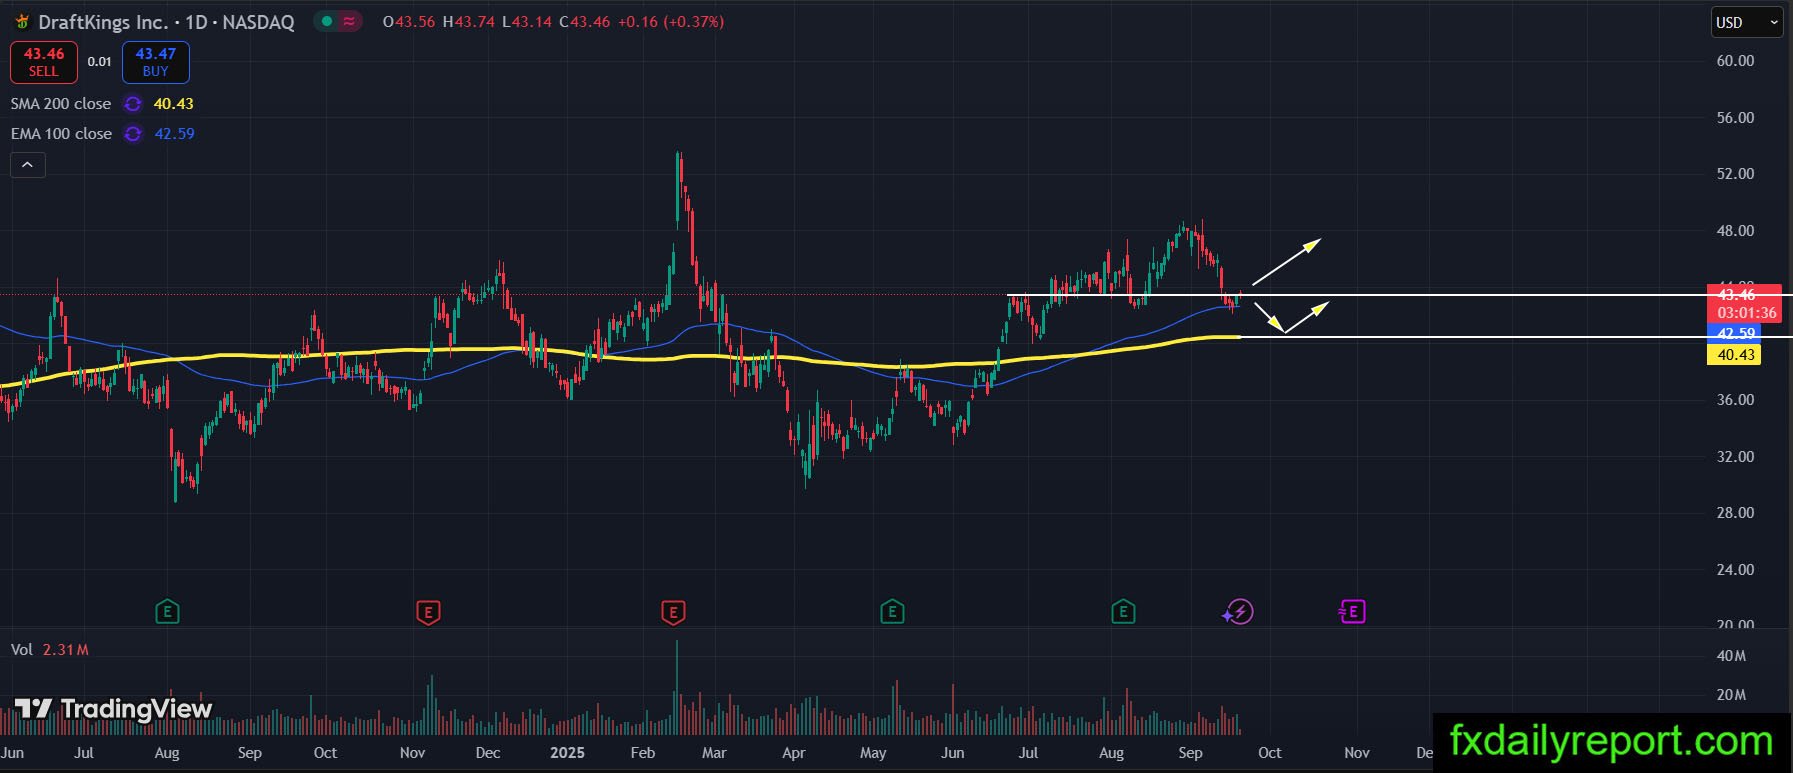Click the high price H43.74
1793x773 pixels.
(469, 22)
